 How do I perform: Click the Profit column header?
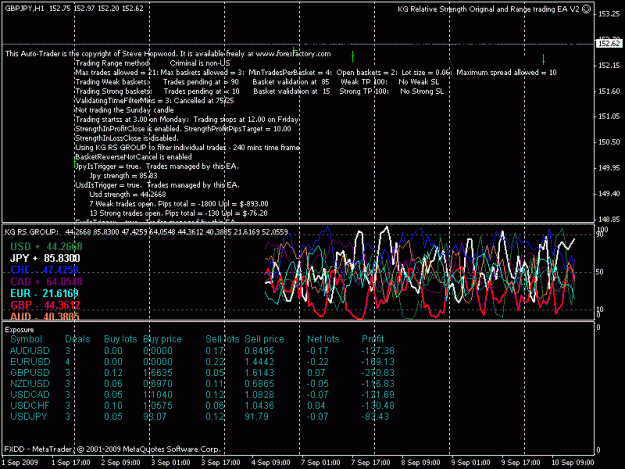pyautogui.click(x=372, y=339)
